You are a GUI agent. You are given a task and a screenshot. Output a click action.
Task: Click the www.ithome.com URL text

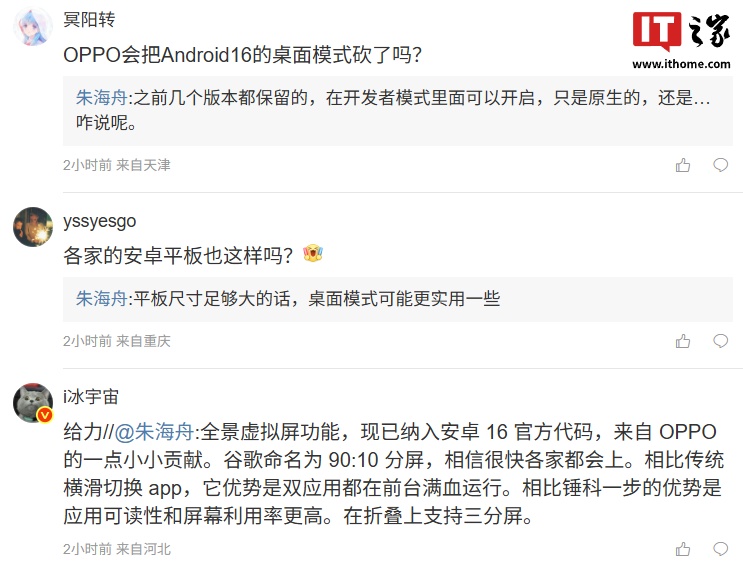click(681, 64)
